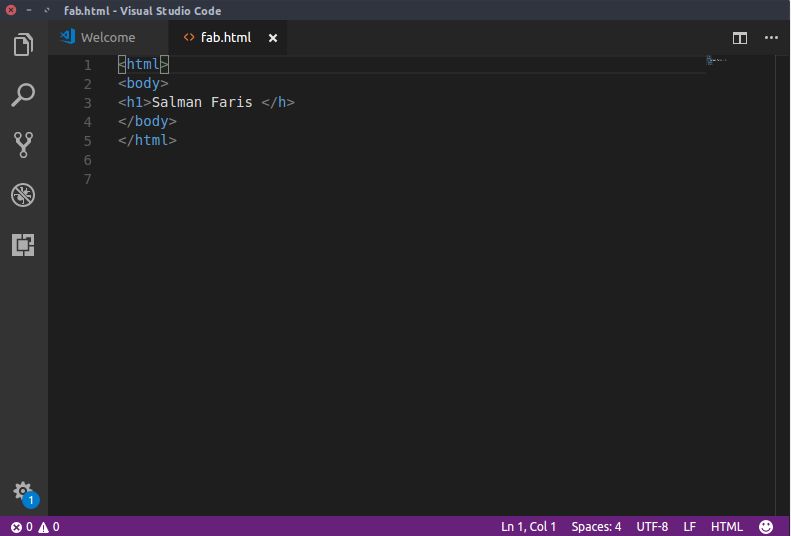Click the opening <html> tag text

click(143, 65)
